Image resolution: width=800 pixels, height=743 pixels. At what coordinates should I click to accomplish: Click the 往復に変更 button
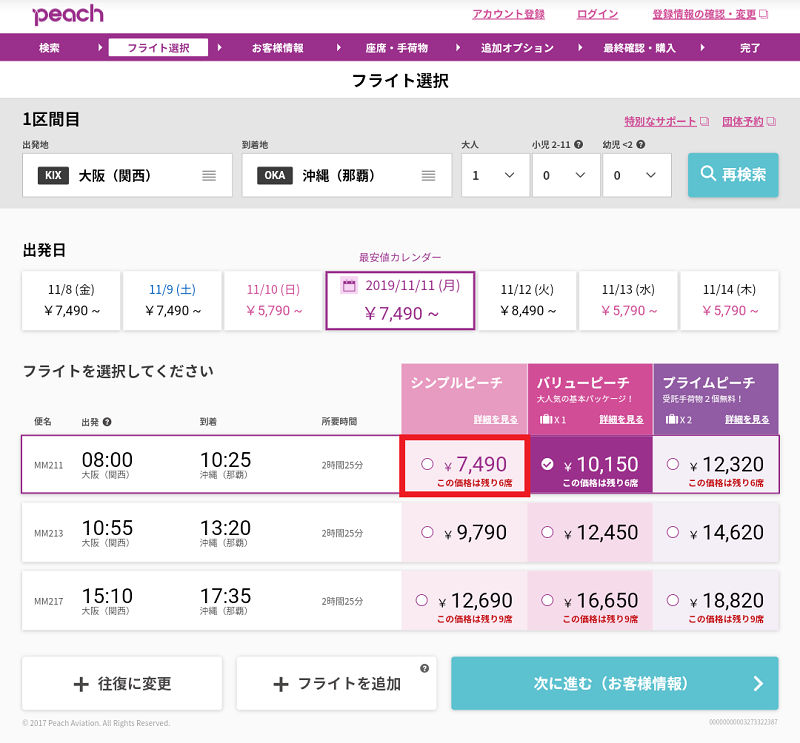coord(122,683)
